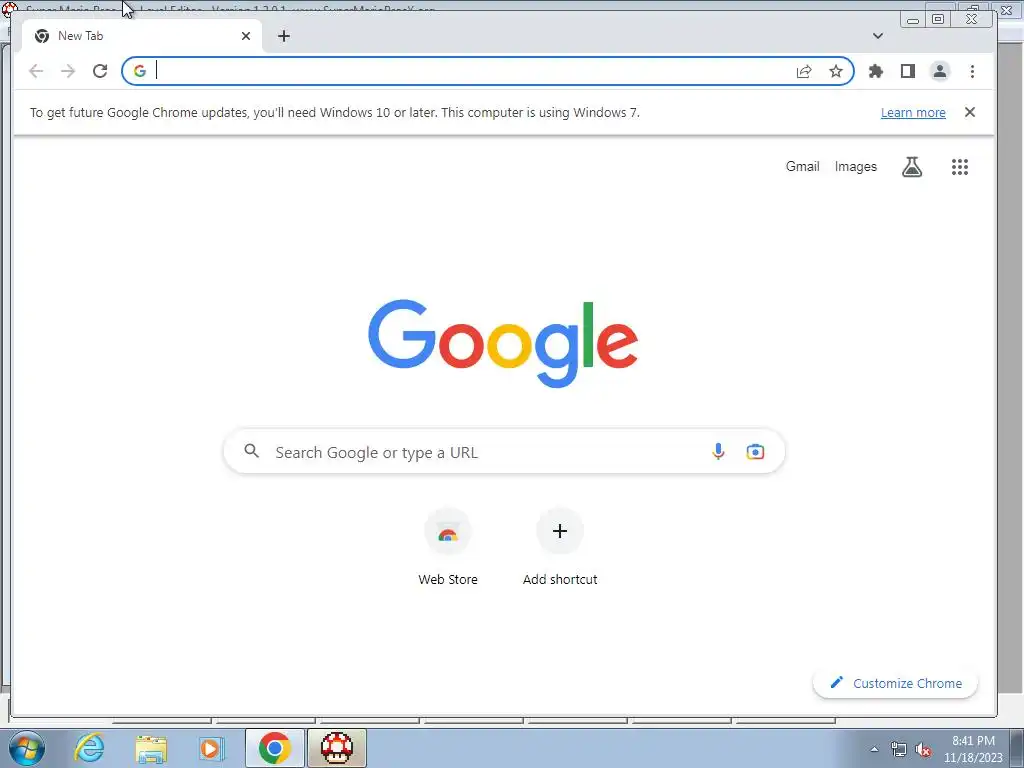
Task: Dismiss the Windows update info bar
Action: point(970,112)
